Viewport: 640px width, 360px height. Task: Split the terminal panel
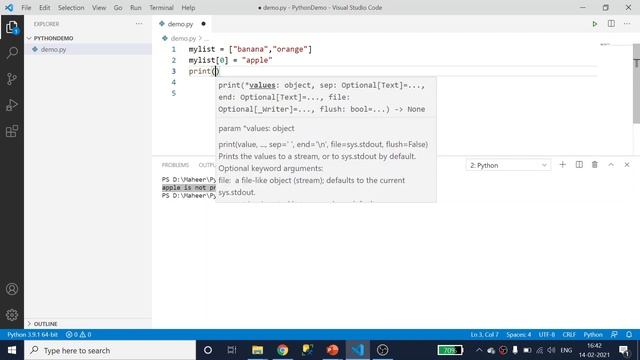(x=579, y=164)
